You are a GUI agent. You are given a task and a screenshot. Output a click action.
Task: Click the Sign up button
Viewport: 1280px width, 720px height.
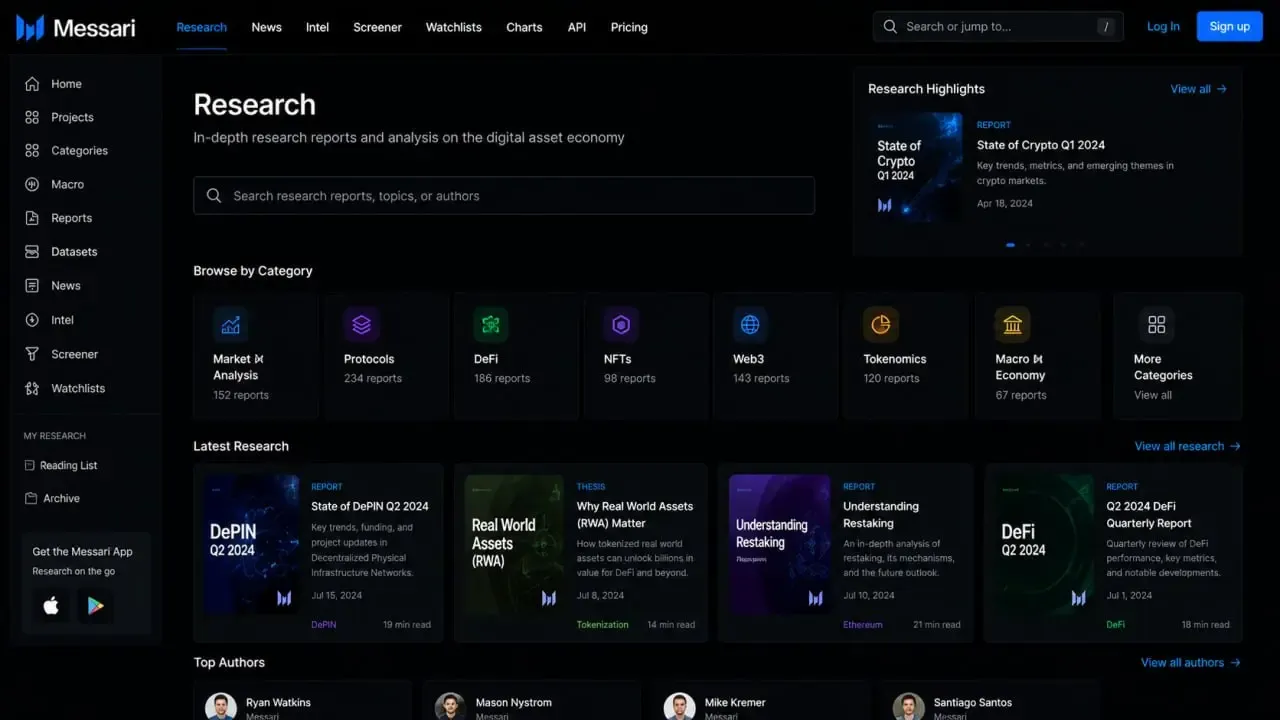click(x=1229, y=27)
